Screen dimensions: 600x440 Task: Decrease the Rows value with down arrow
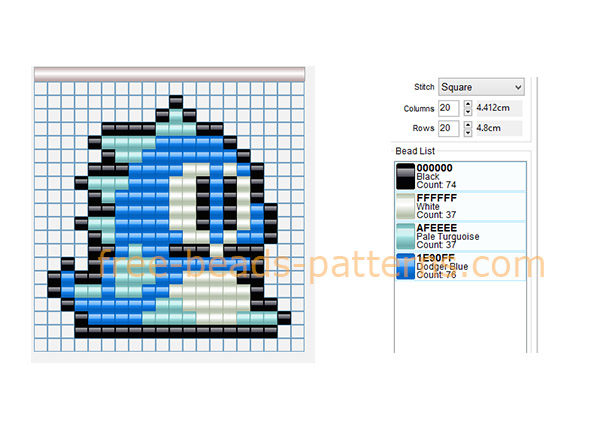(x=468, y=132)
